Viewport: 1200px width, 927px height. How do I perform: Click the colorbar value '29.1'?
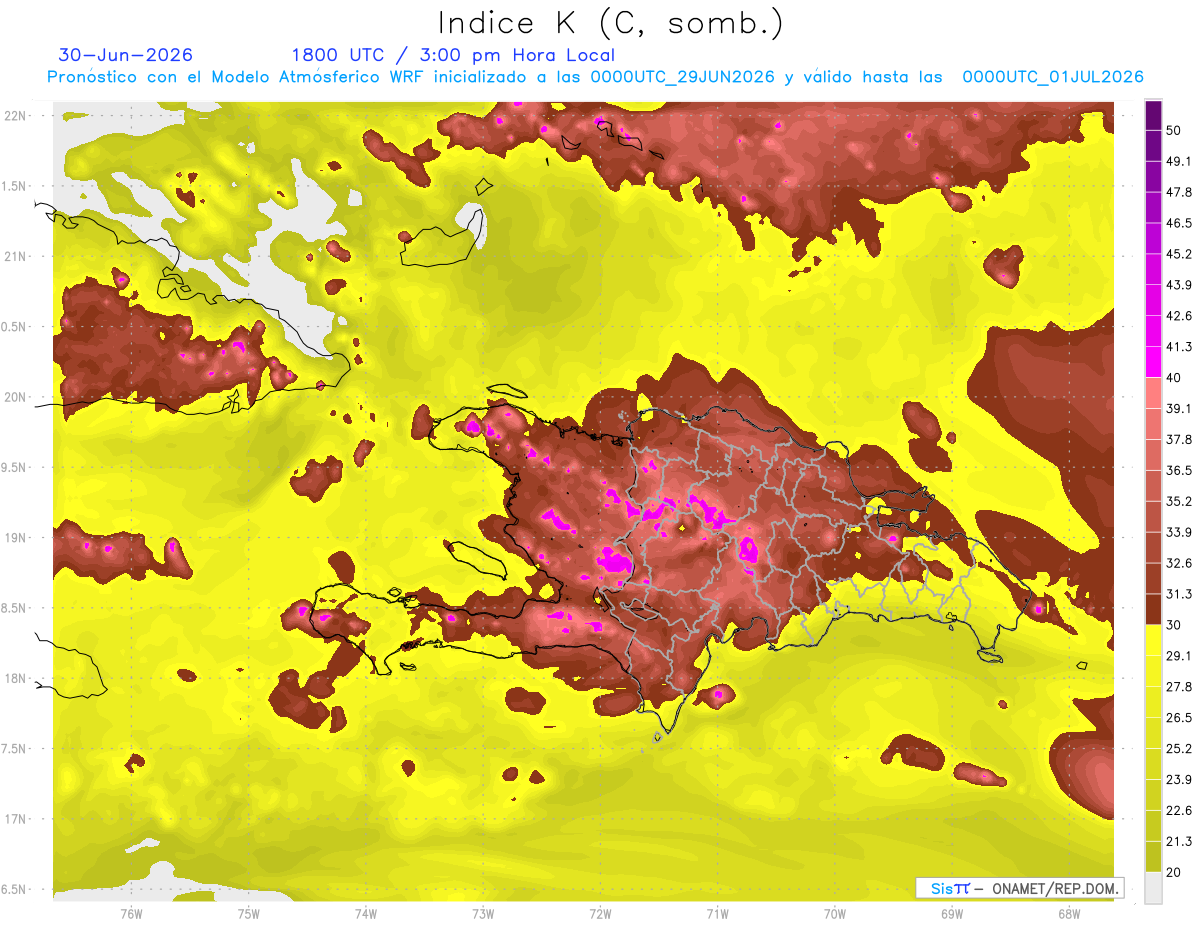tap(1178, 656)
